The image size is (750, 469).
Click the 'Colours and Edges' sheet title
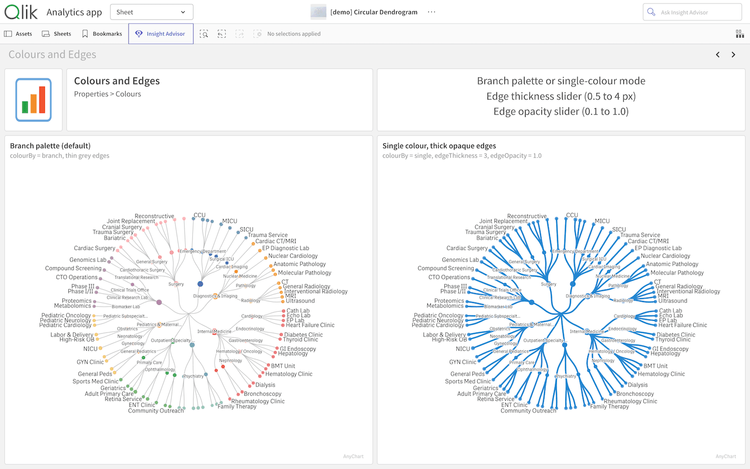[x=52, y=55]
